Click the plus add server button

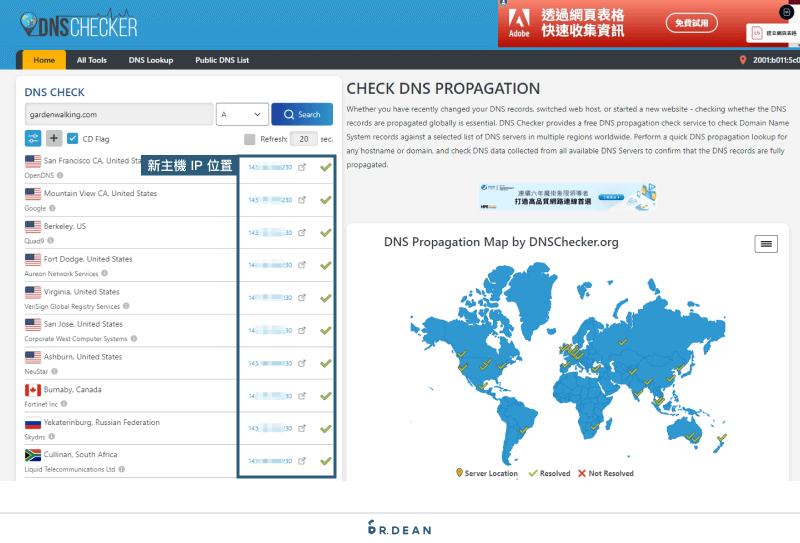coord(54,138)
